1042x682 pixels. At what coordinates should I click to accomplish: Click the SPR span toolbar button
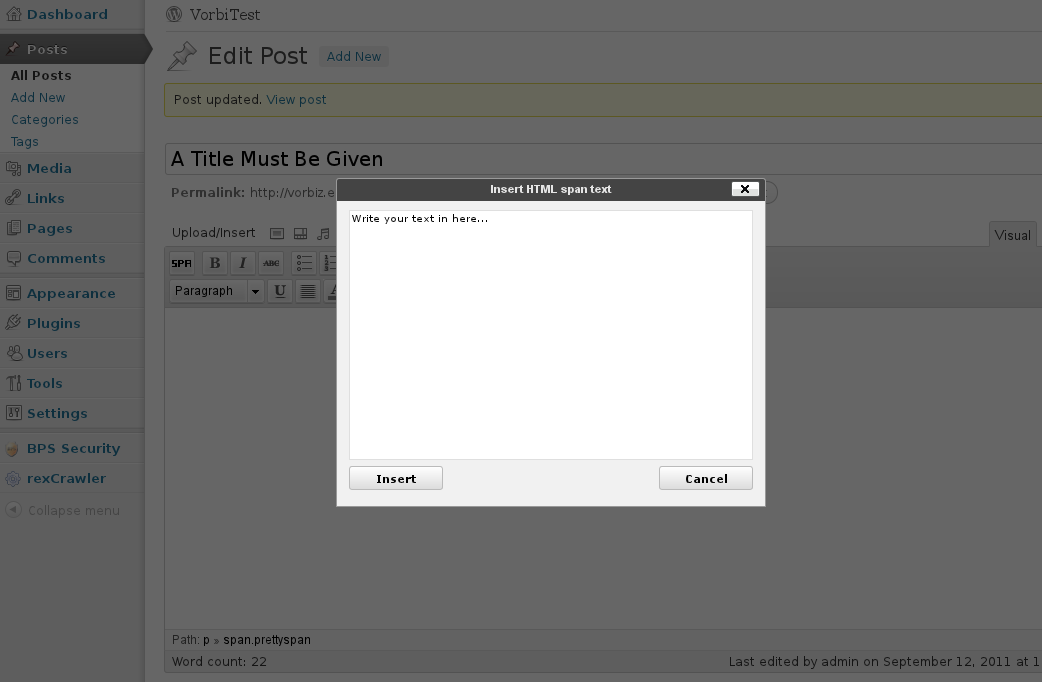181,263
